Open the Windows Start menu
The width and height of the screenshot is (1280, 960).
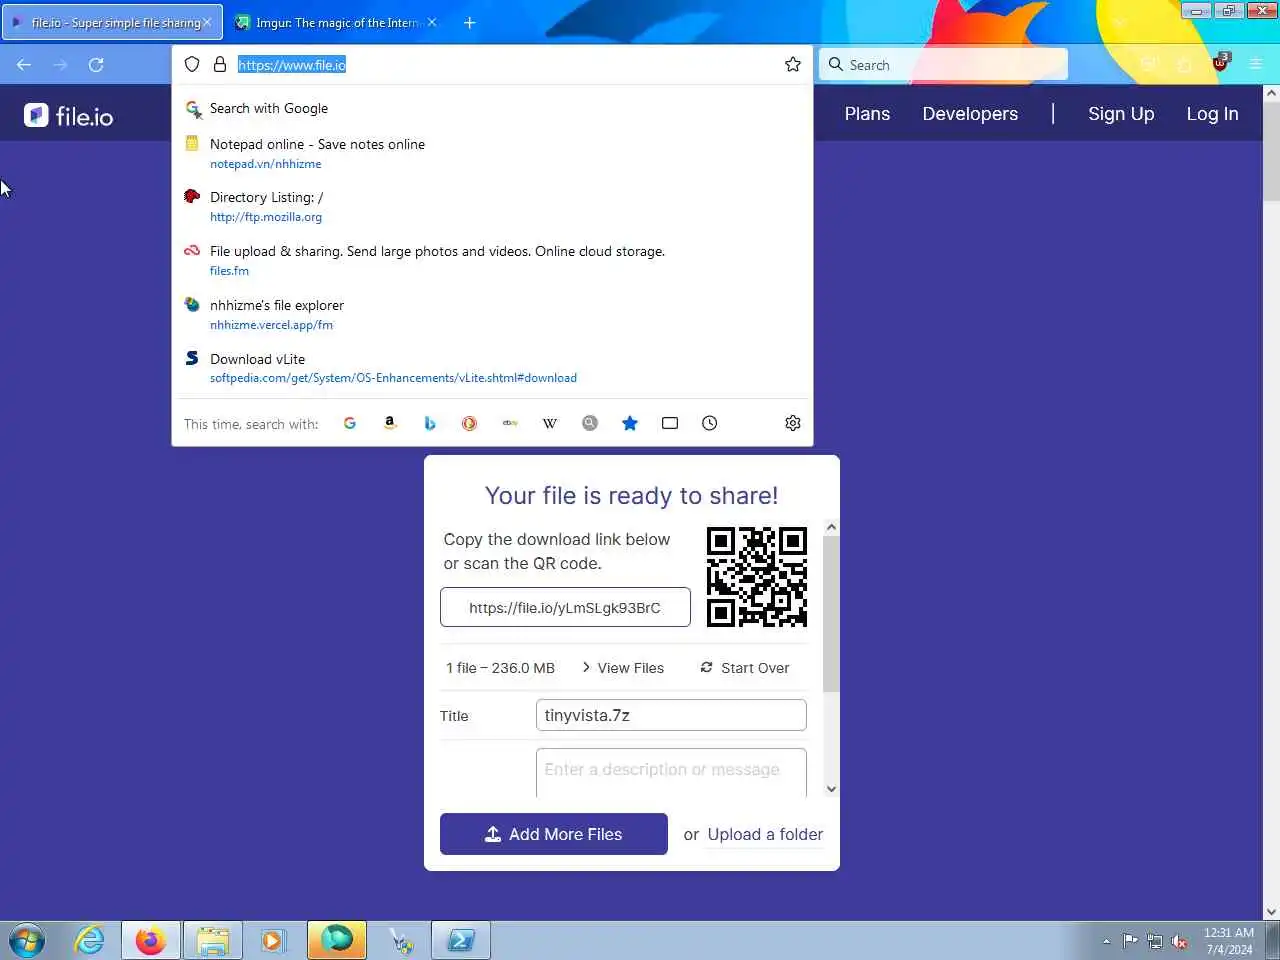point(27,941)
